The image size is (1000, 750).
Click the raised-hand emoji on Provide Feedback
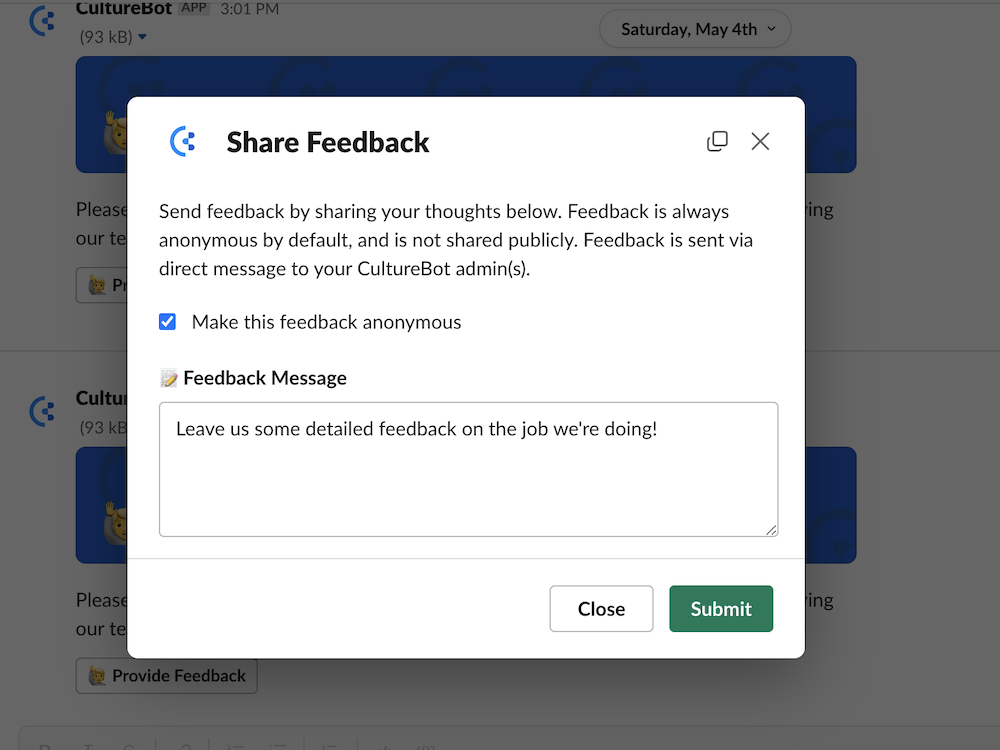[97, 676]
